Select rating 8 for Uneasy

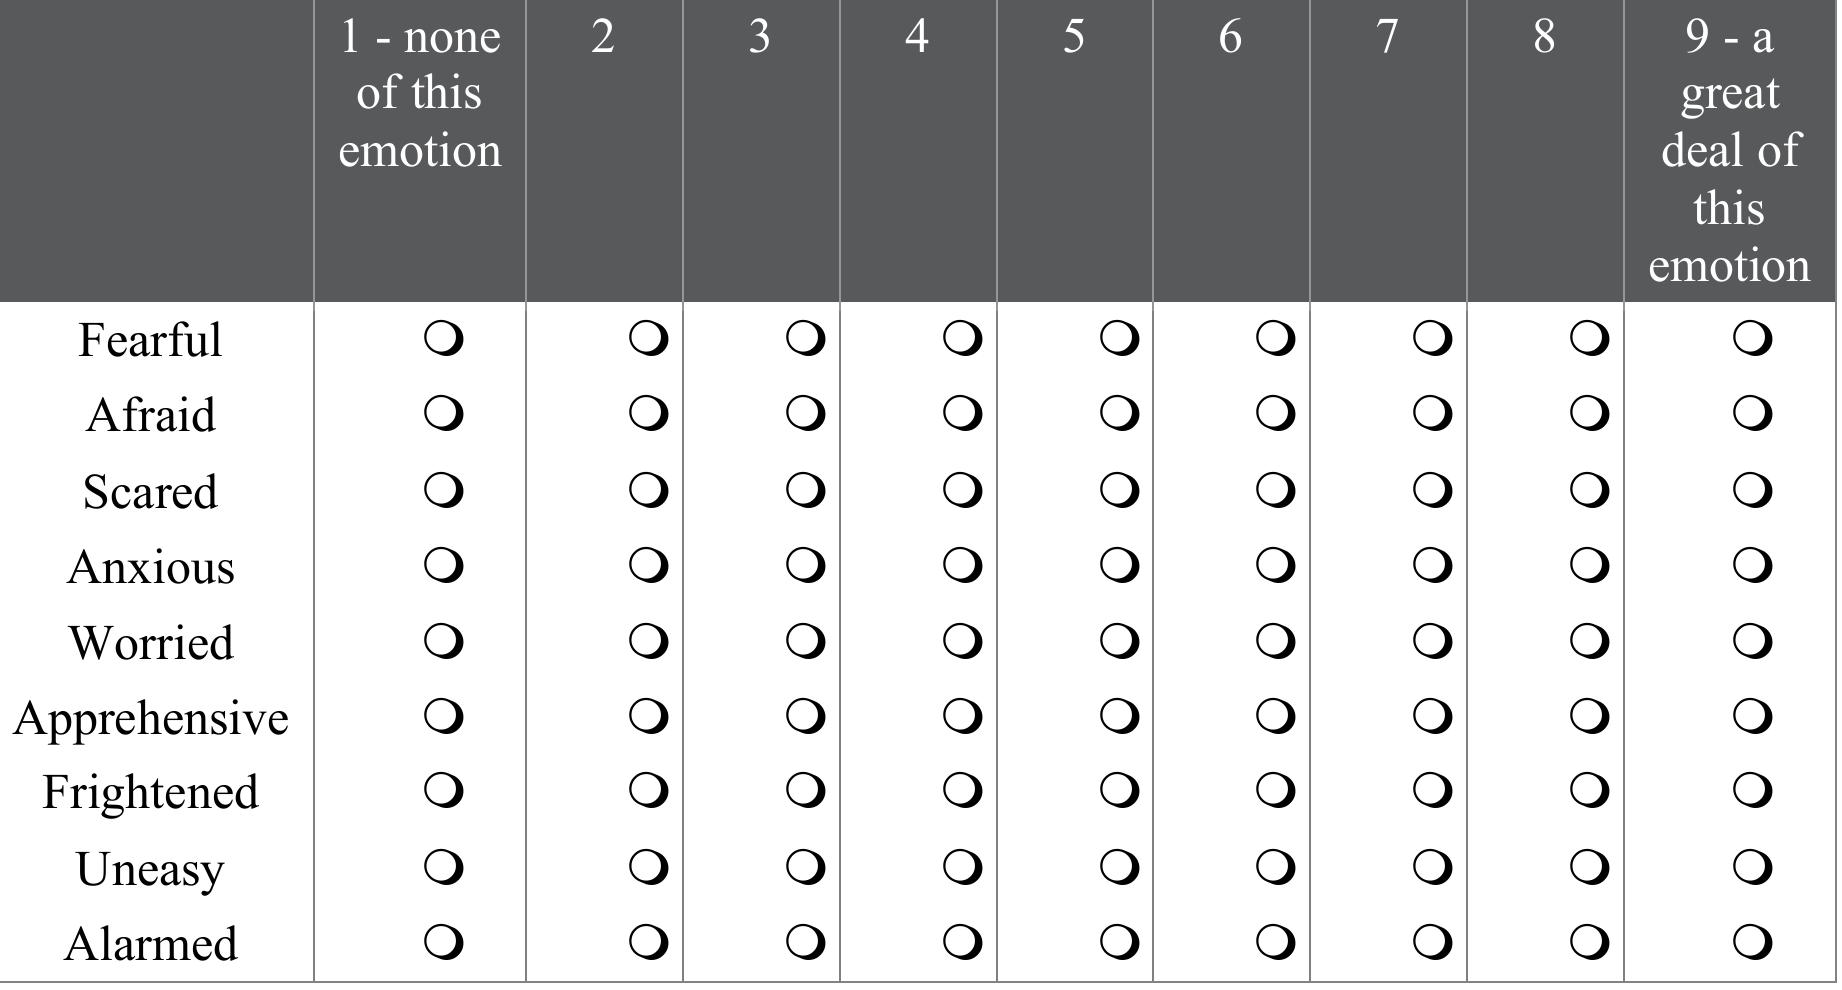click(1589, 867)
